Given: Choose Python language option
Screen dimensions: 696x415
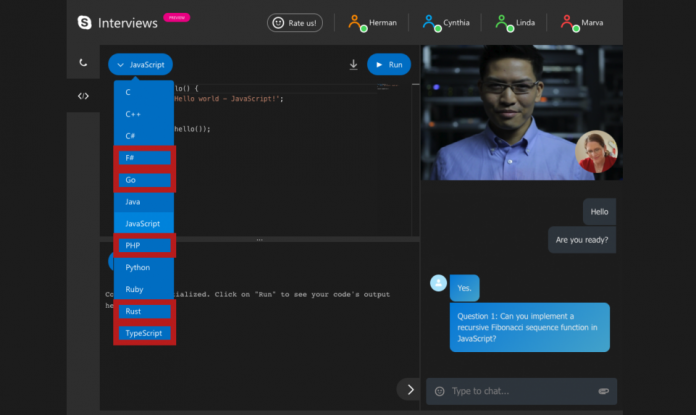Looking at the screenshot, I should tap(144, 267).
